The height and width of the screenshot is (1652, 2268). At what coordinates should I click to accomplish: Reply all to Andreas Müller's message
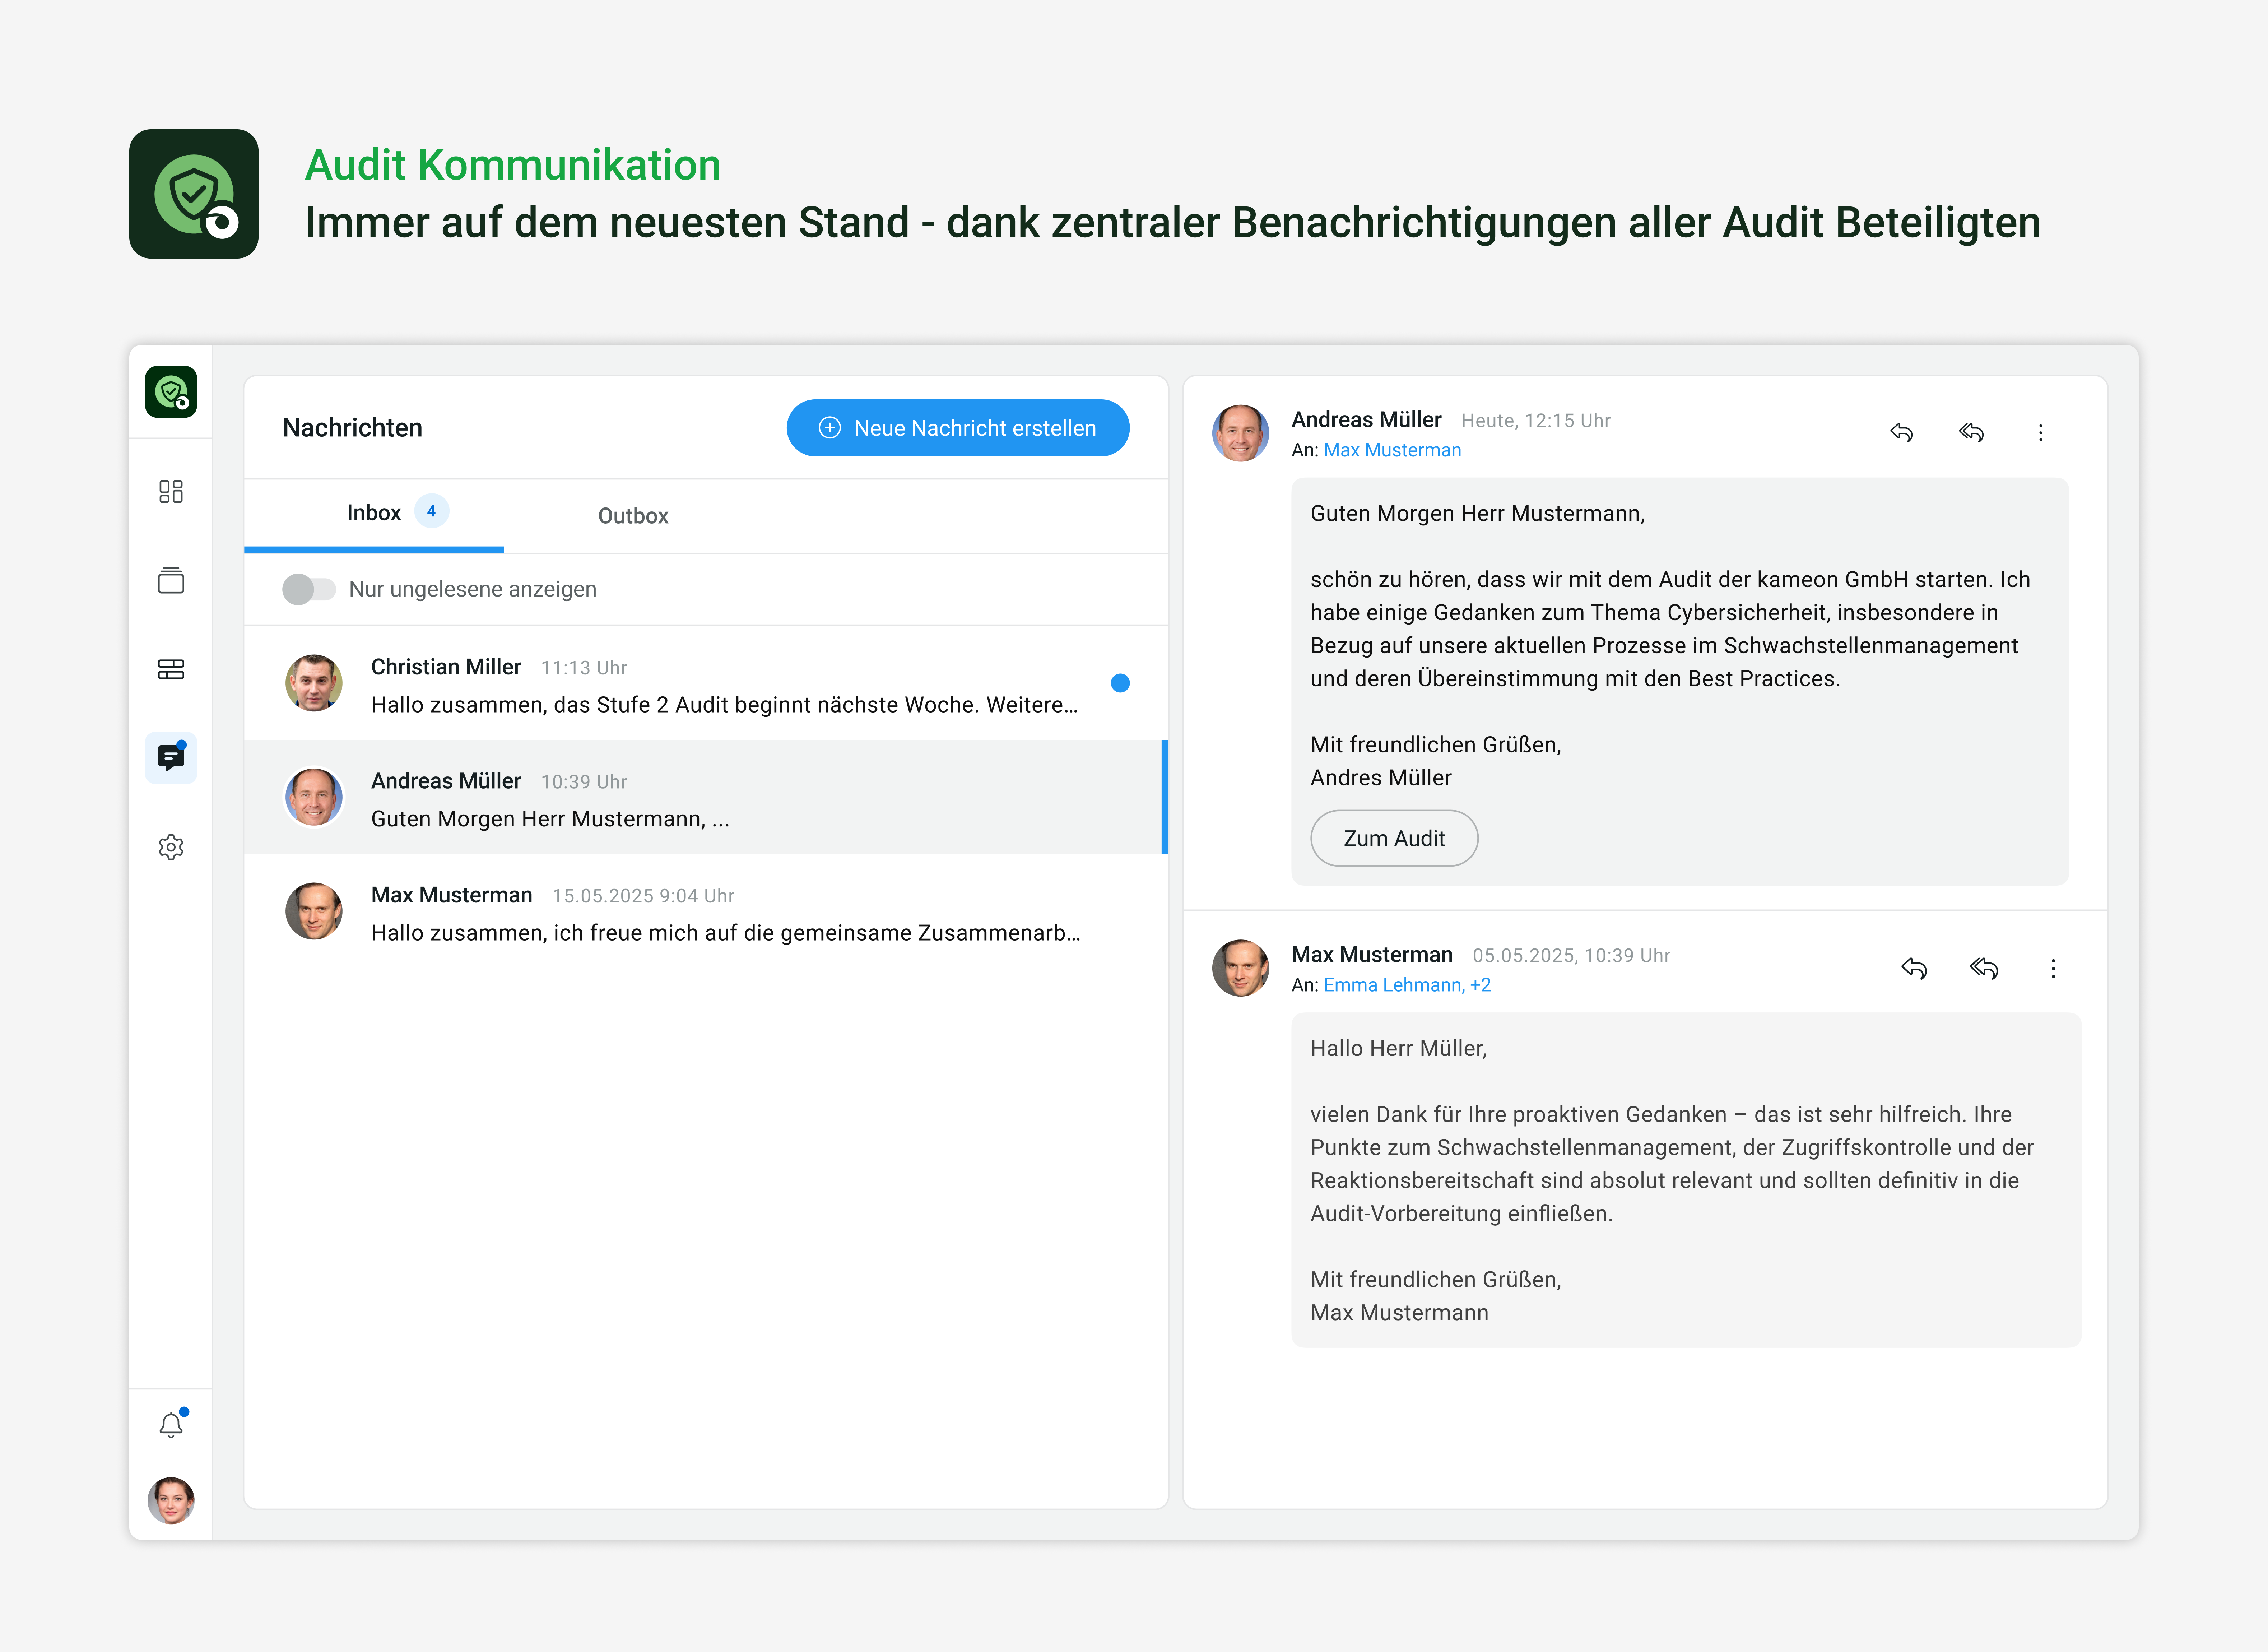[x=1971, y=432]
